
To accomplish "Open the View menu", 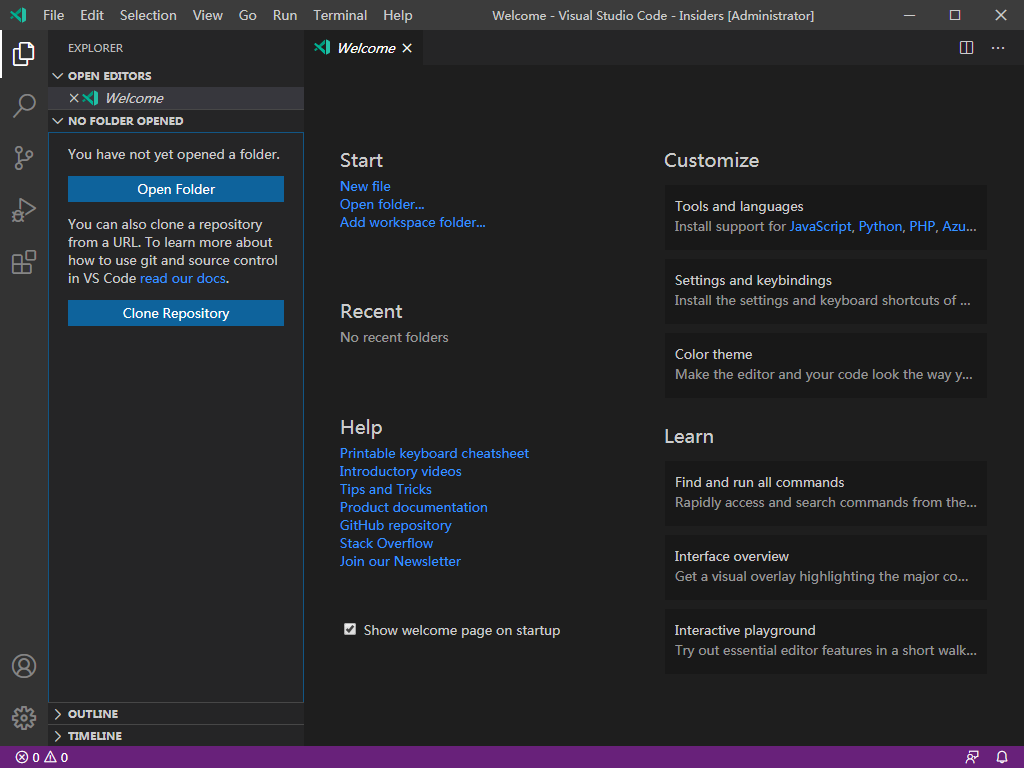I will click(208, 15).
